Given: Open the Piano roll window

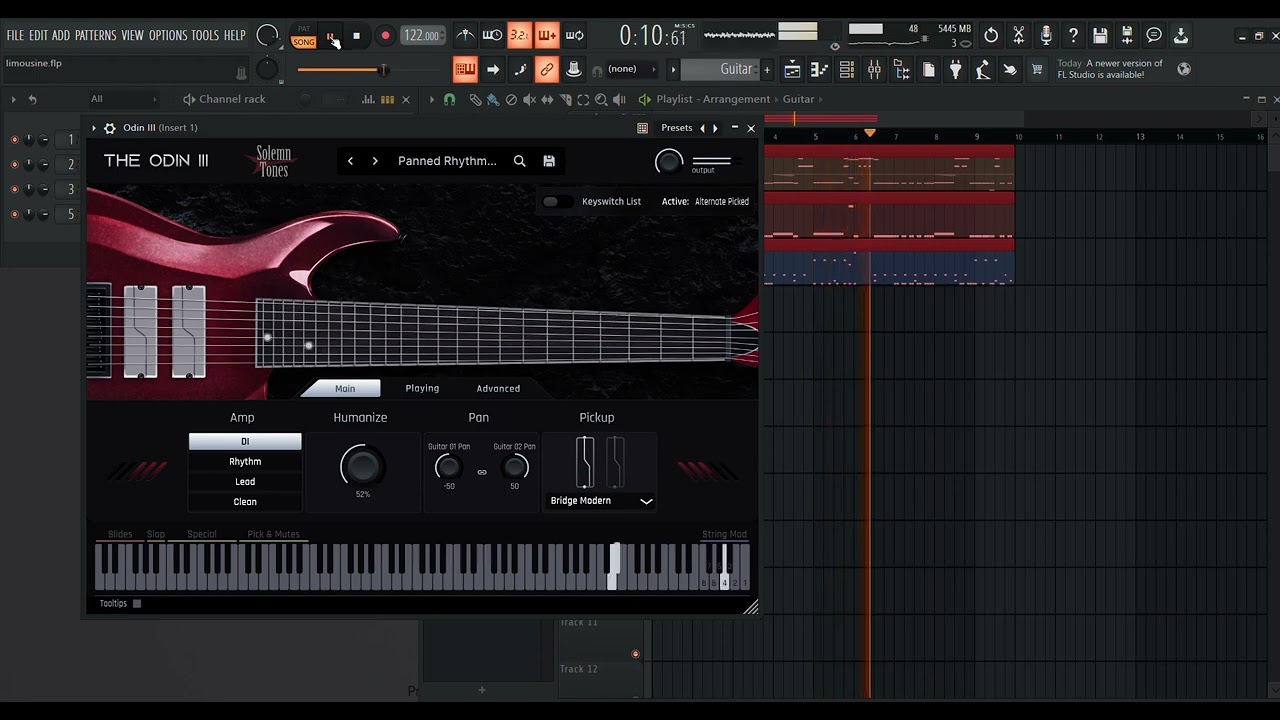Looking at the screenshot, I should pyautogui.click(x=819, y=69).
